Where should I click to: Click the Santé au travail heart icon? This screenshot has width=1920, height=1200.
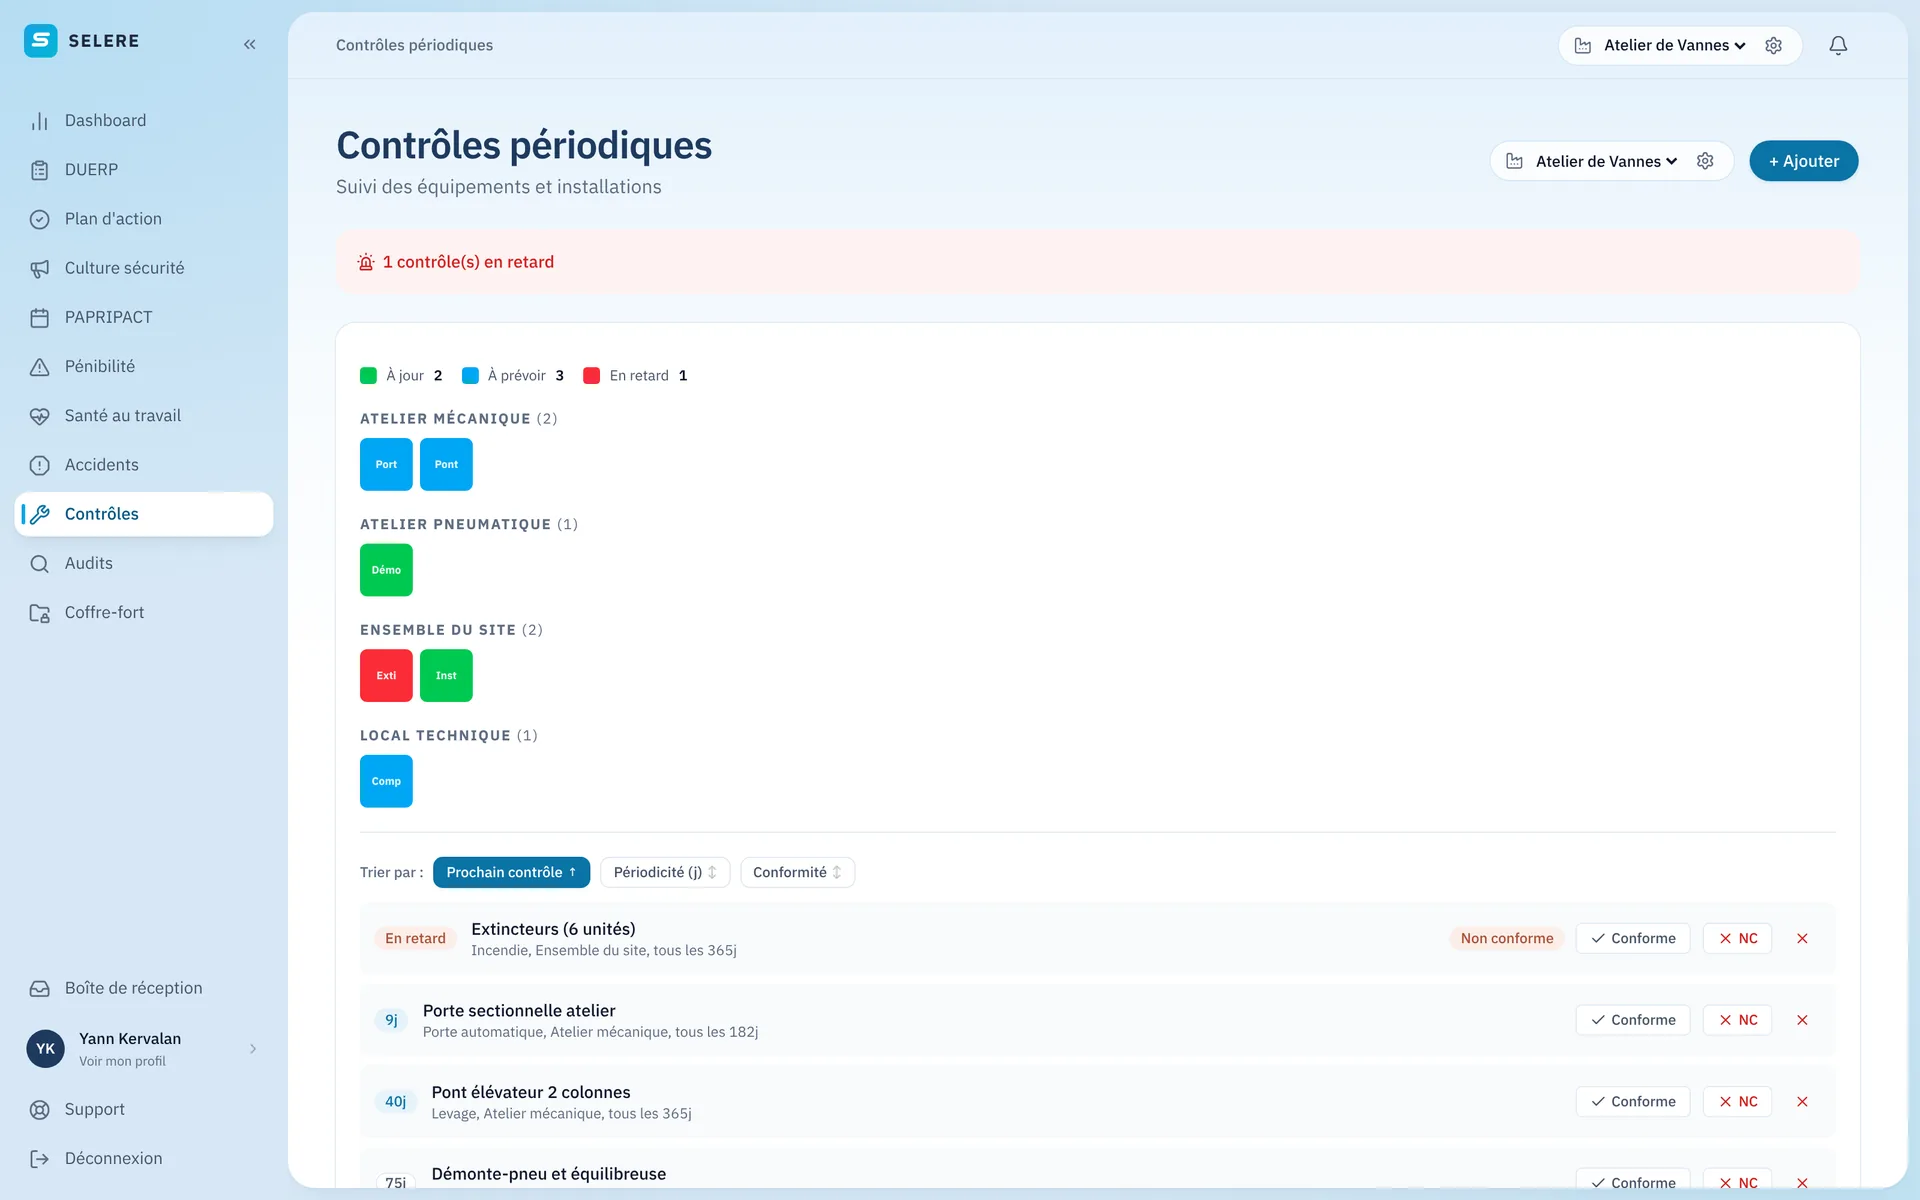(40, 416)
